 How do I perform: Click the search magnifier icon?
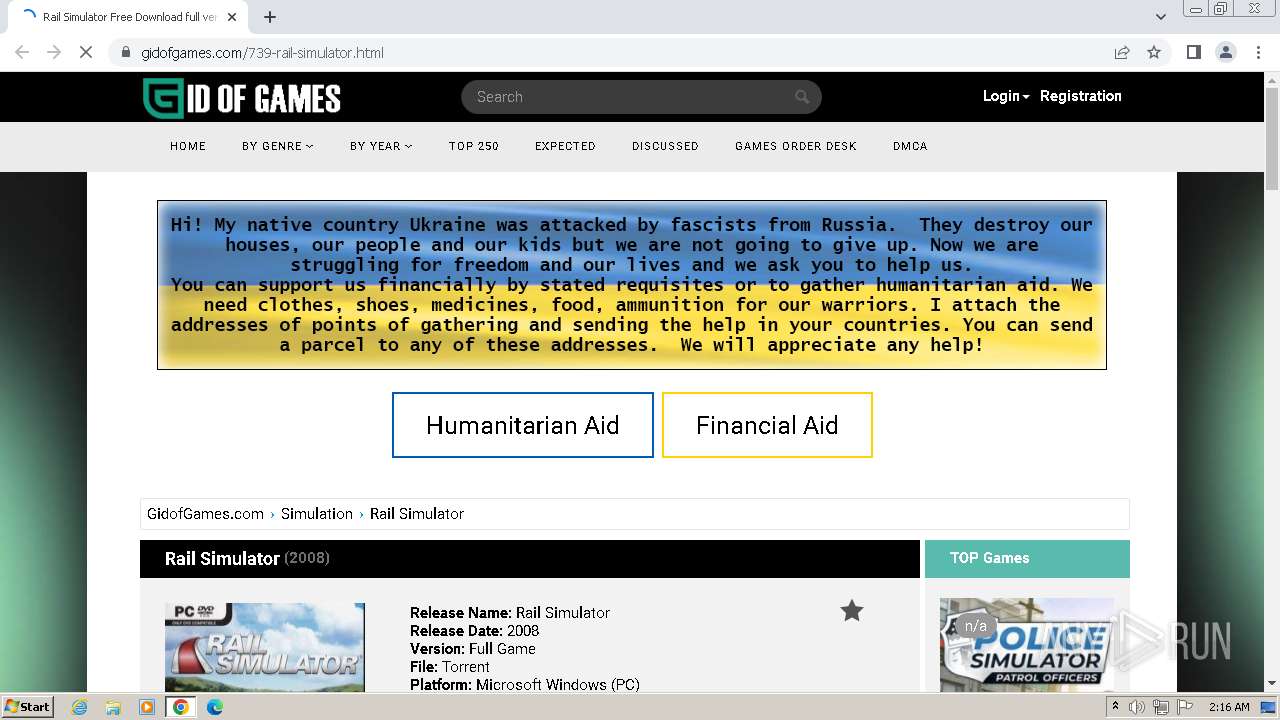point(802,97)
